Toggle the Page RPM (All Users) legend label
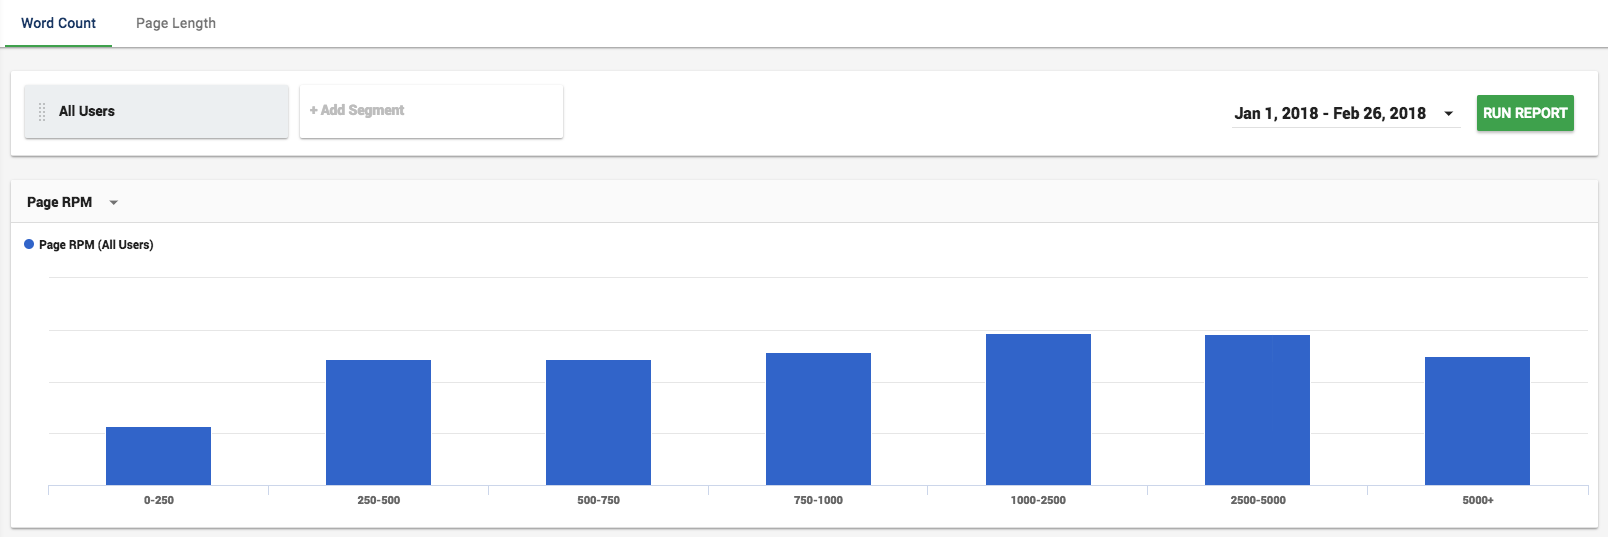Viewport: 1608px width, 537px height. point(96,245)
